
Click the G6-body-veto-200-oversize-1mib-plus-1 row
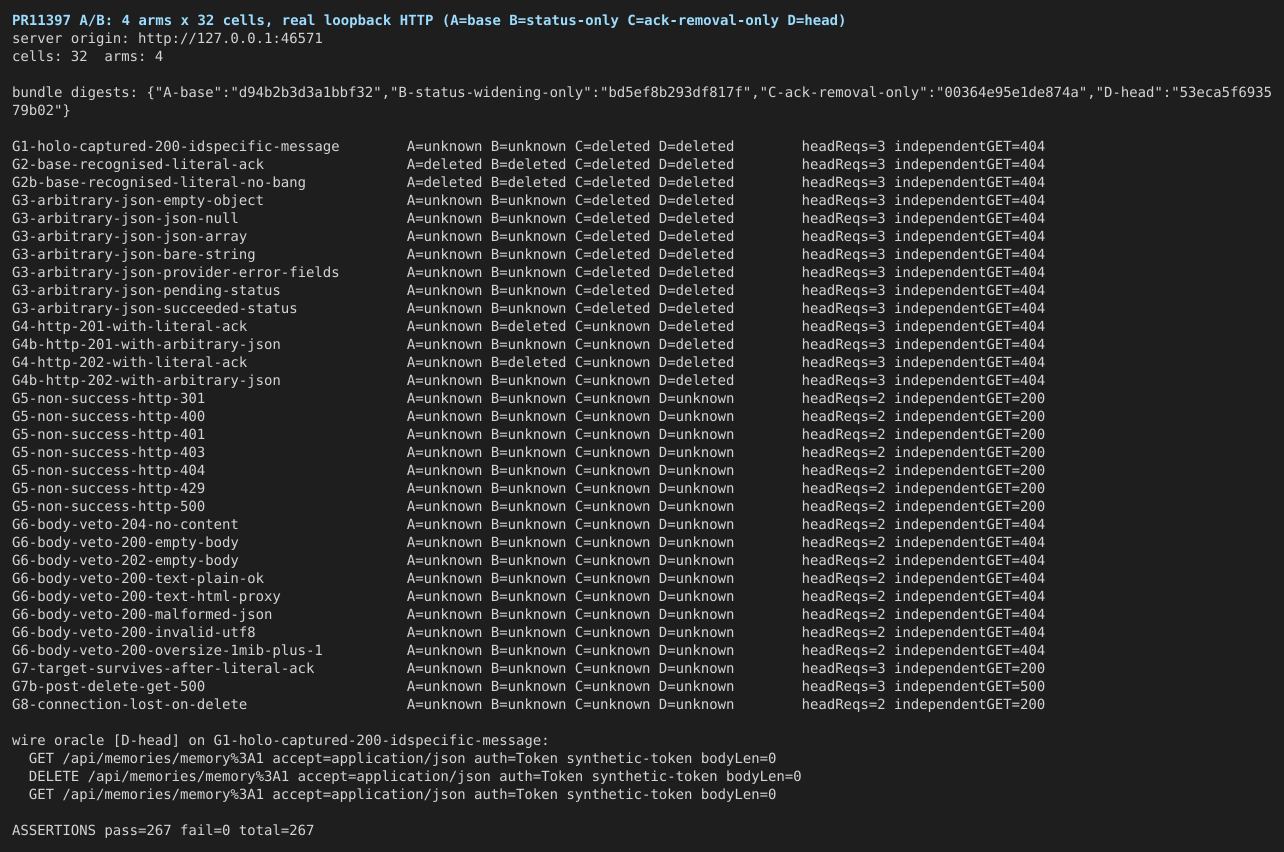click(x=528, y=650)
